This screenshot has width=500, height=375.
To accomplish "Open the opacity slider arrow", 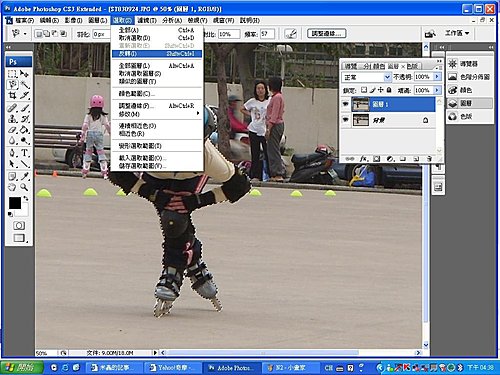I will click(437, 77).
